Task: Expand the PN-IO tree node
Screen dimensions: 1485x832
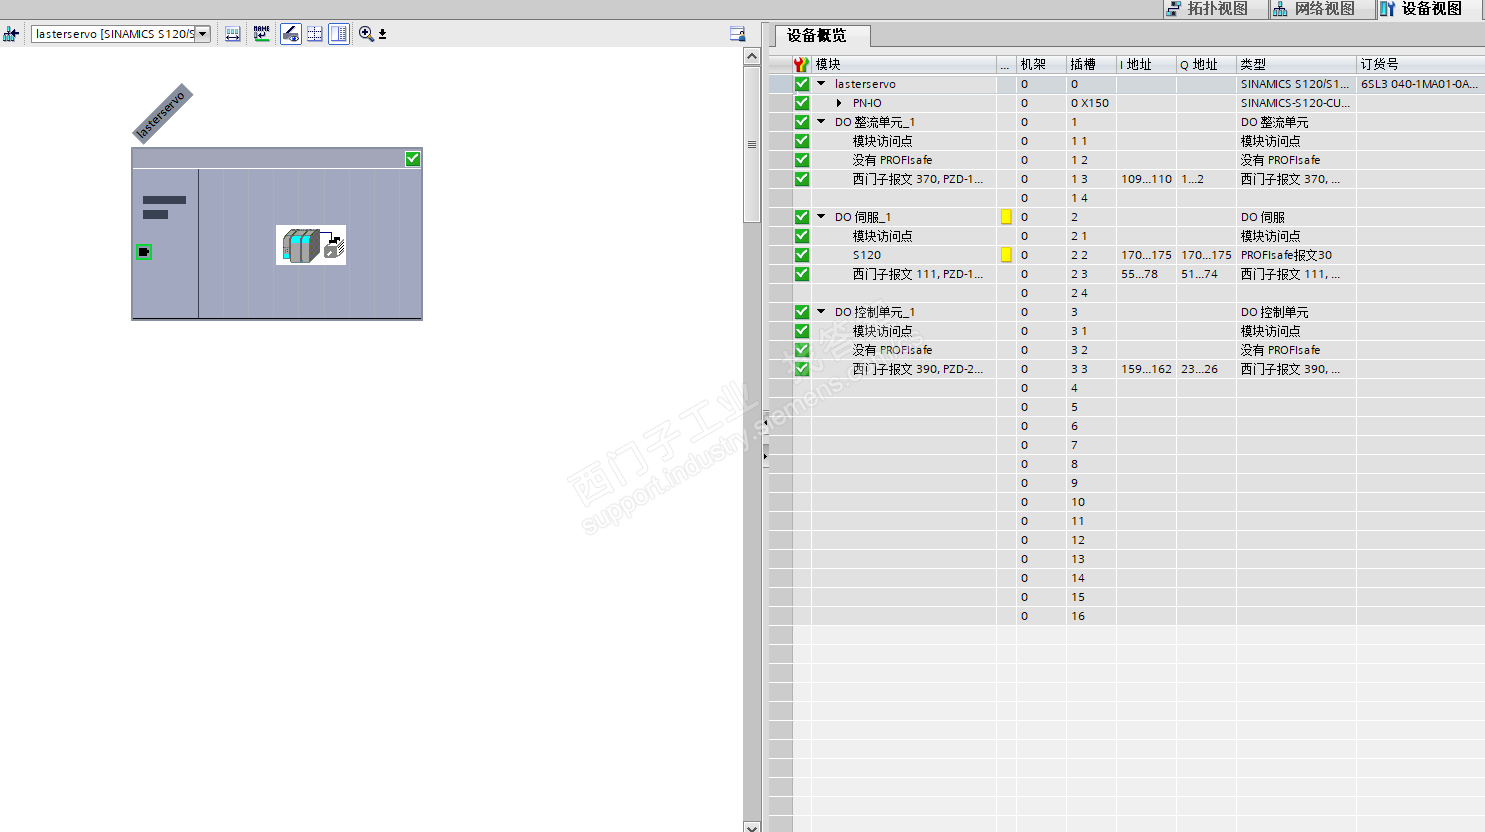Action: point(839,103)
